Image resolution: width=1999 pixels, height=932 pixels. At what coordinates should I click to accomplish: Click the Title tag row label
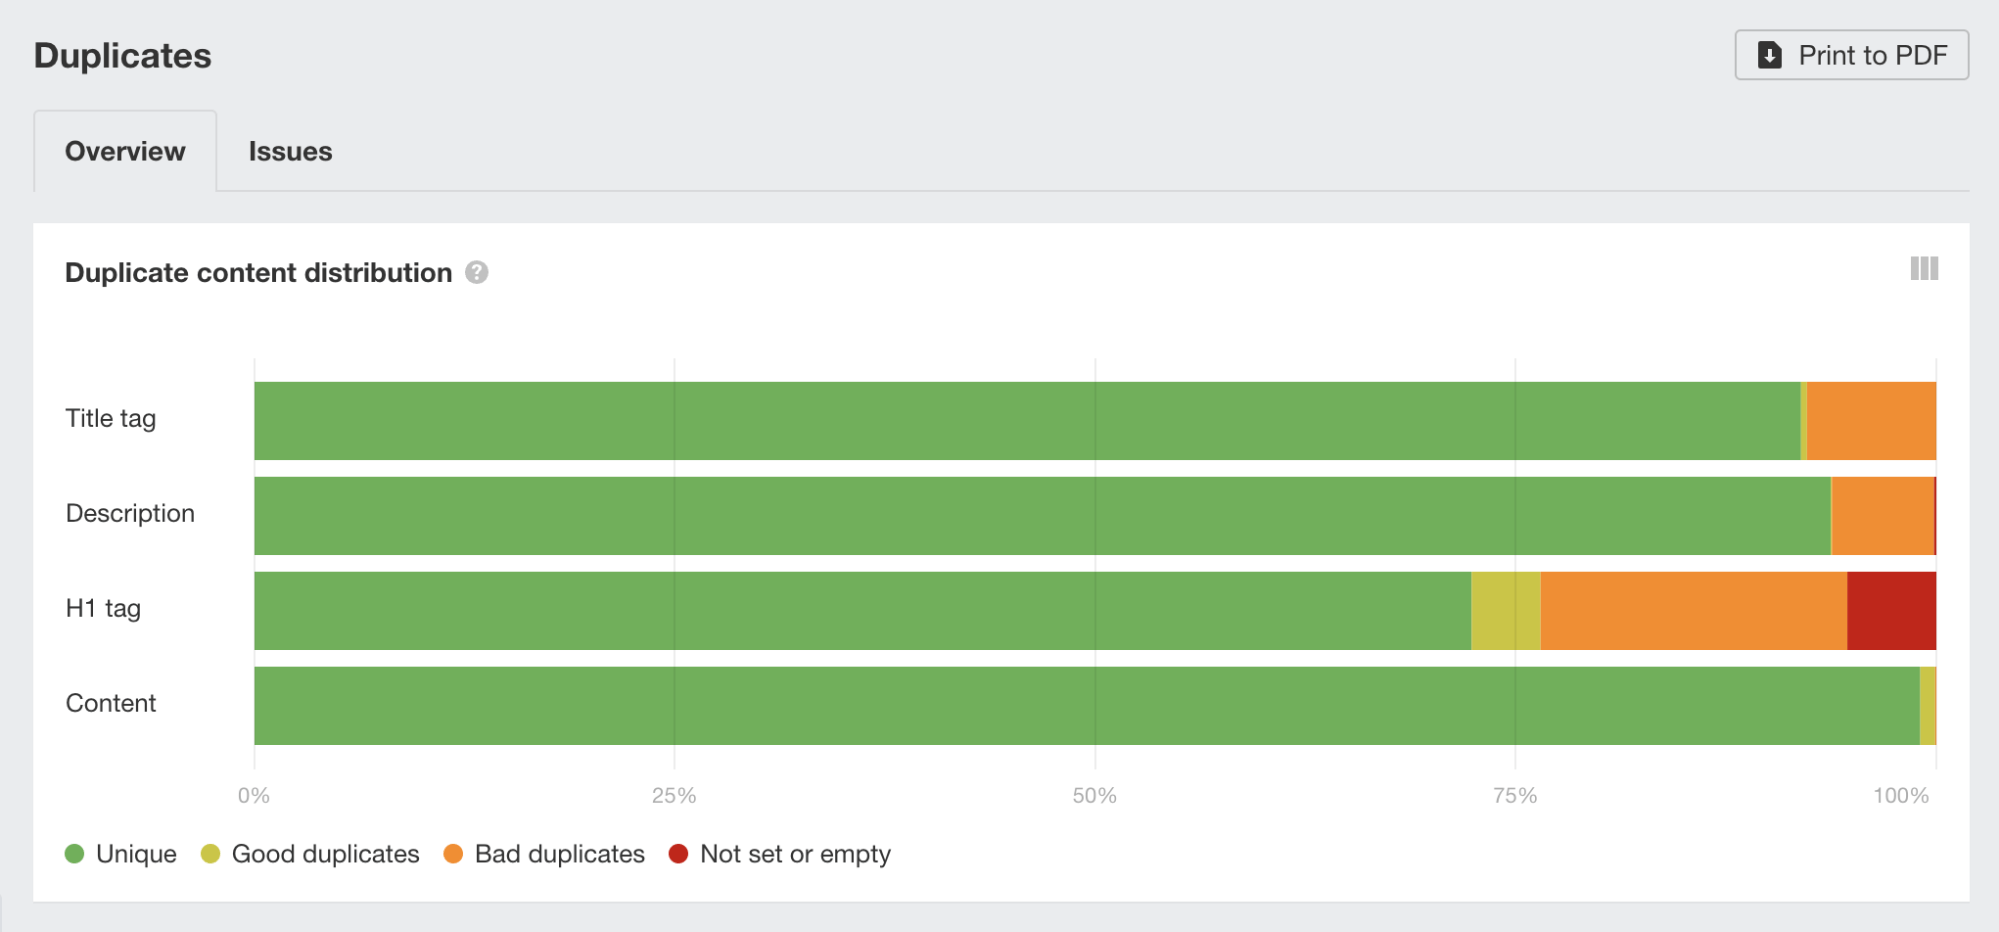[111, 418]
